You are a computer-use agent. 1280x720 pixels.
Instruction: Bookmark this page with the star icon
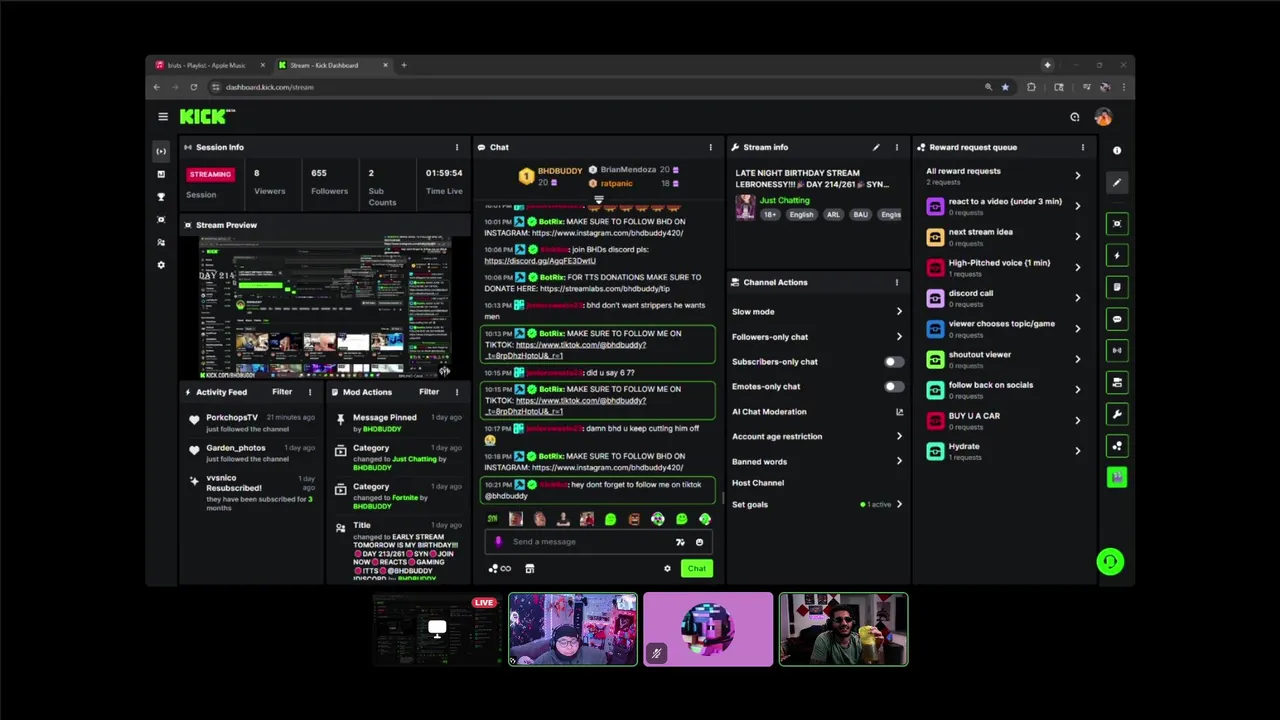click(1005, 87)
